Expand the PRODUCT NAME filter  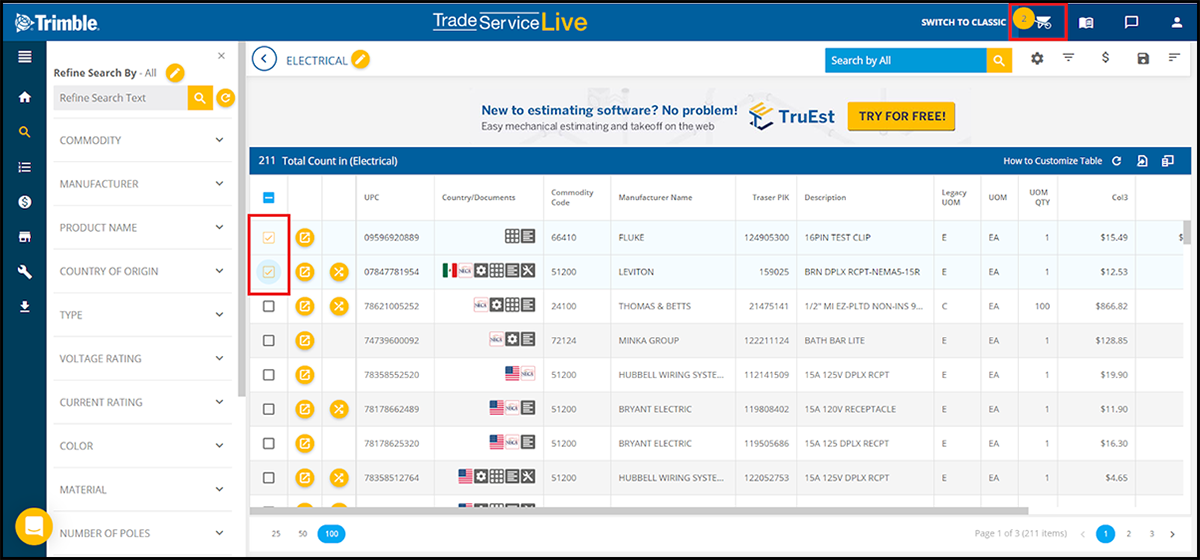pos(142,228)
